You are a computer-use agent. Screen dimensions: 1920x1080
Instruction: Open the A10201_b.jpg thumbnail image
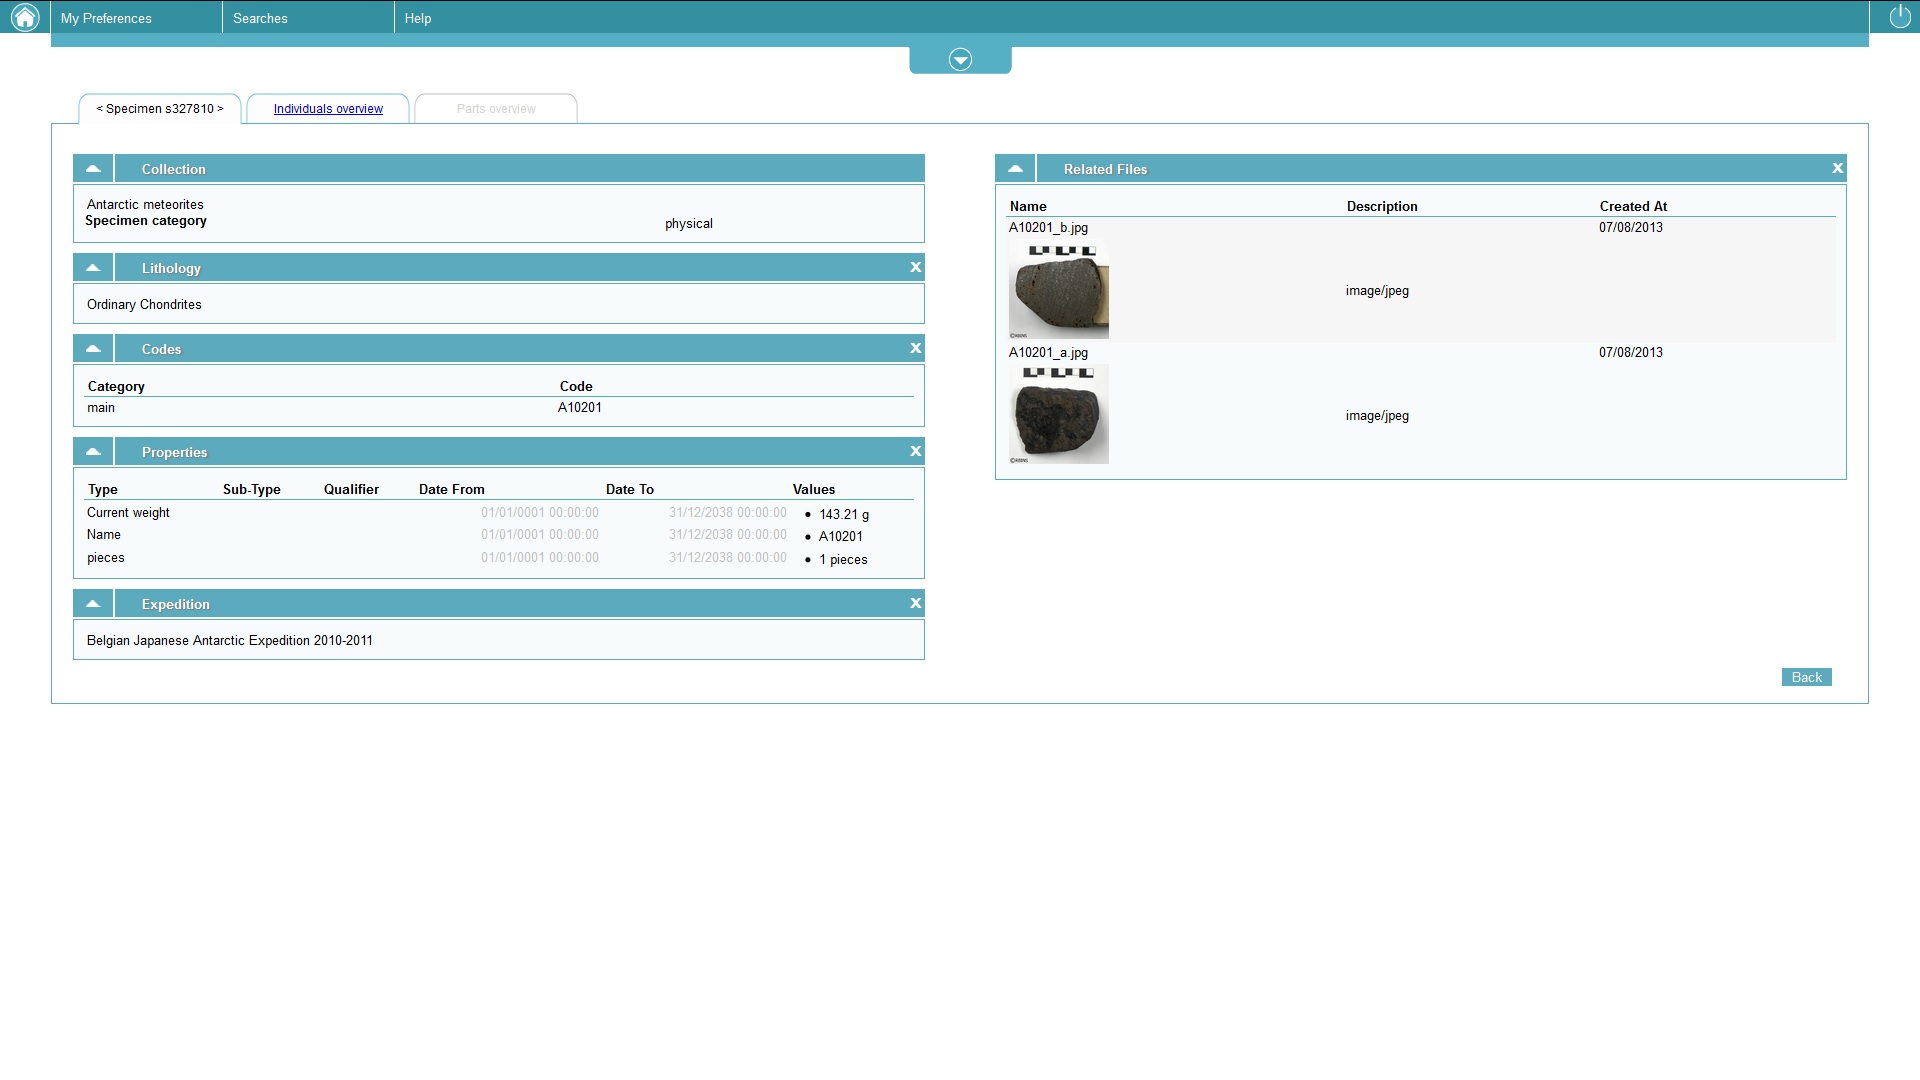[1058, 291]
